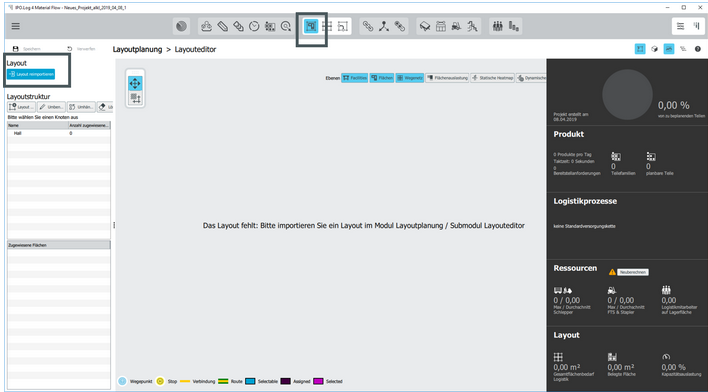Click the Speichern save button

[27, 49]
